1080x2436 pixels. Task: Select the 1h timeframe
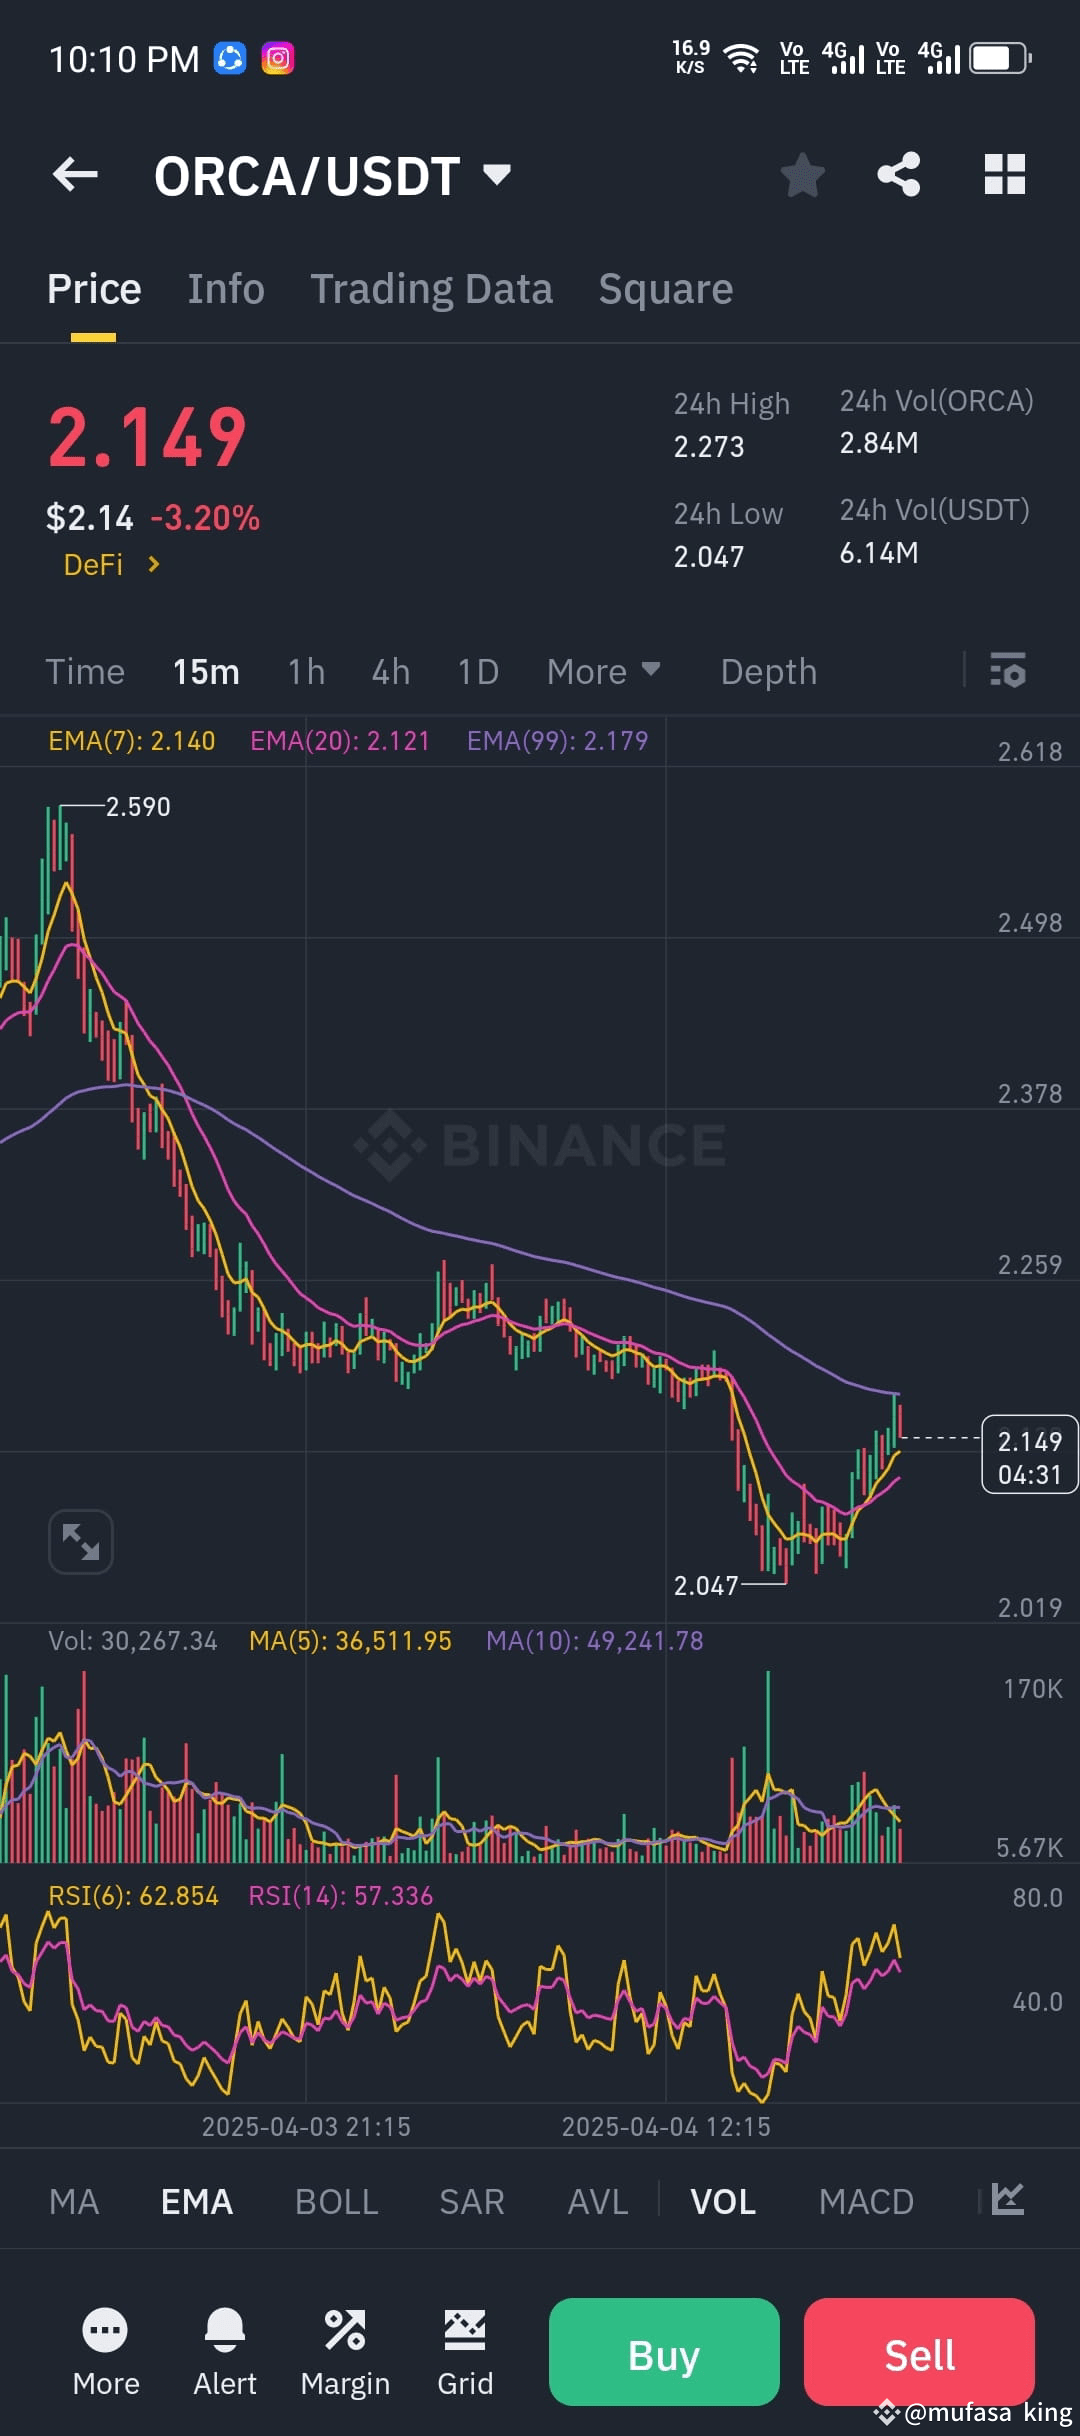(x=306, y=671)
